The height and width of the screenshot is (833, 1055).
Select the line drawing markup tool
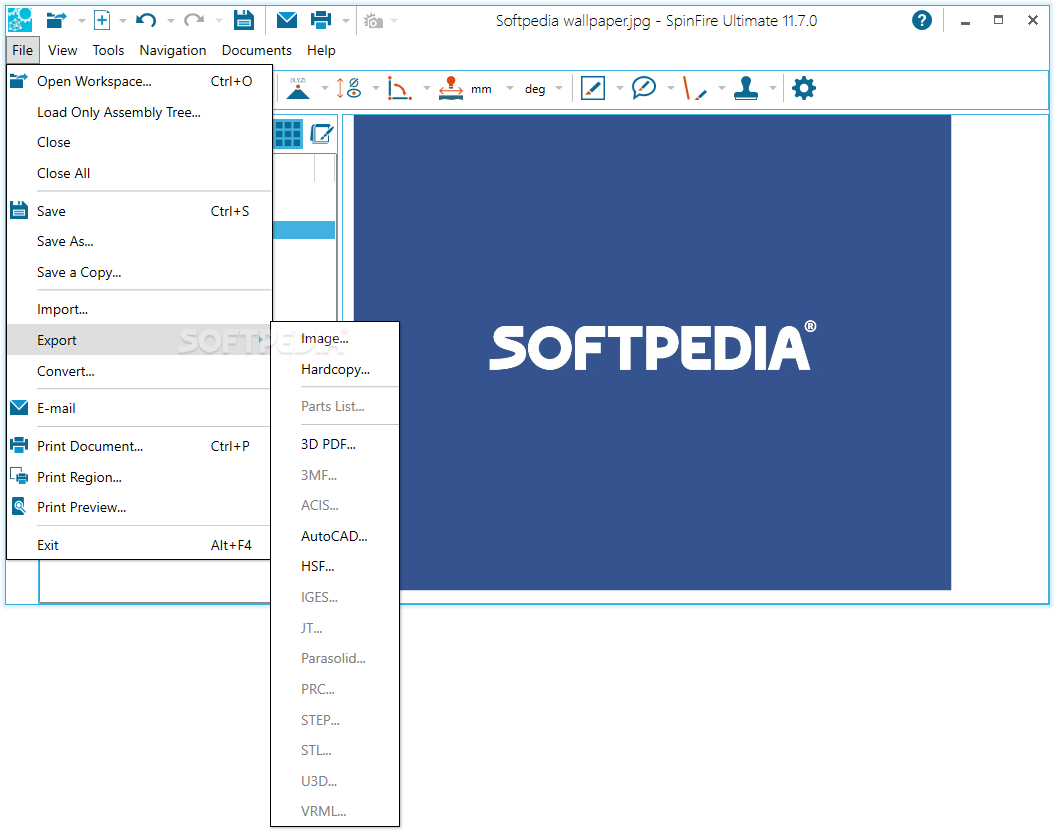coord(694,88)
